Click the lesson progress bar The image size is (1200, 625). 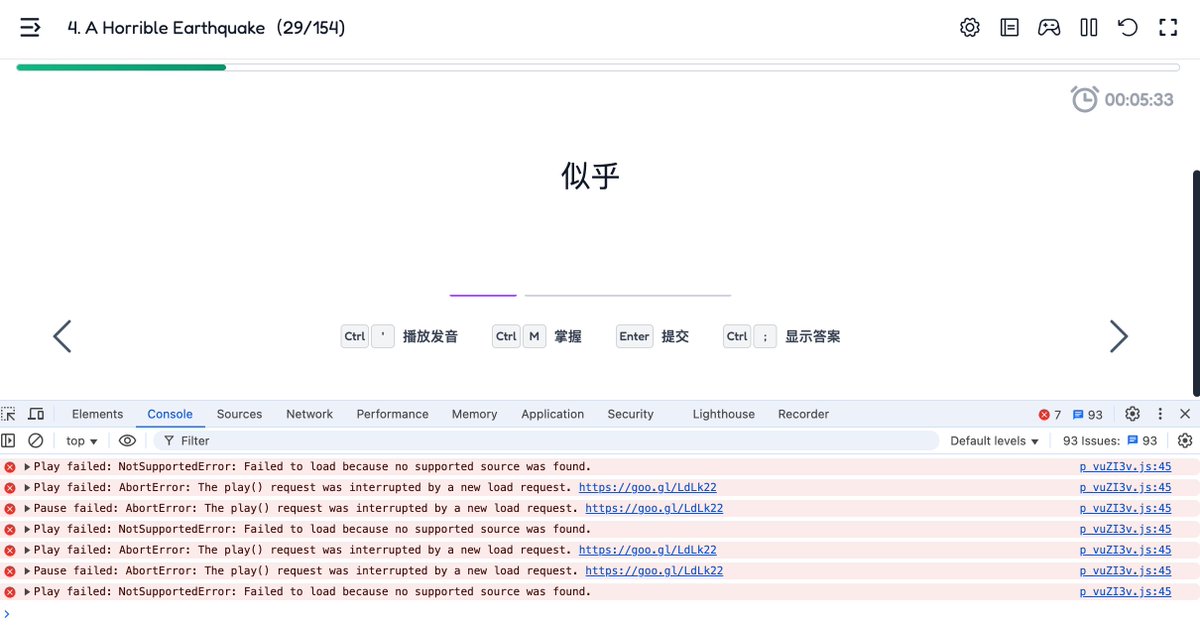[x=598, y=67]
